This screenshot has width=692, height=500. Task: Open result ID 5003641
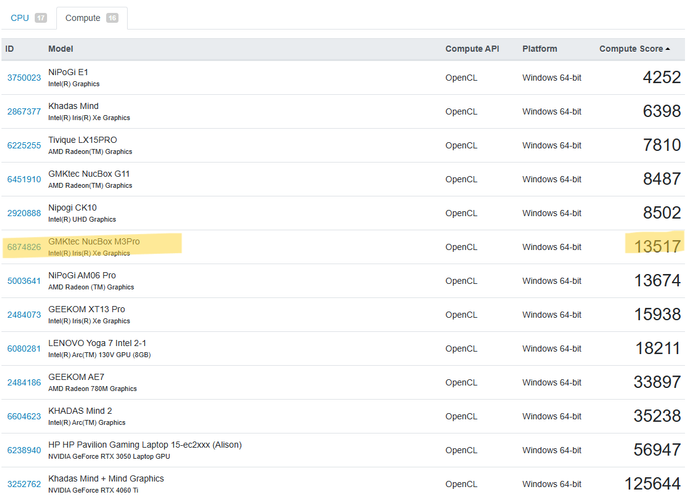point(24,281)
